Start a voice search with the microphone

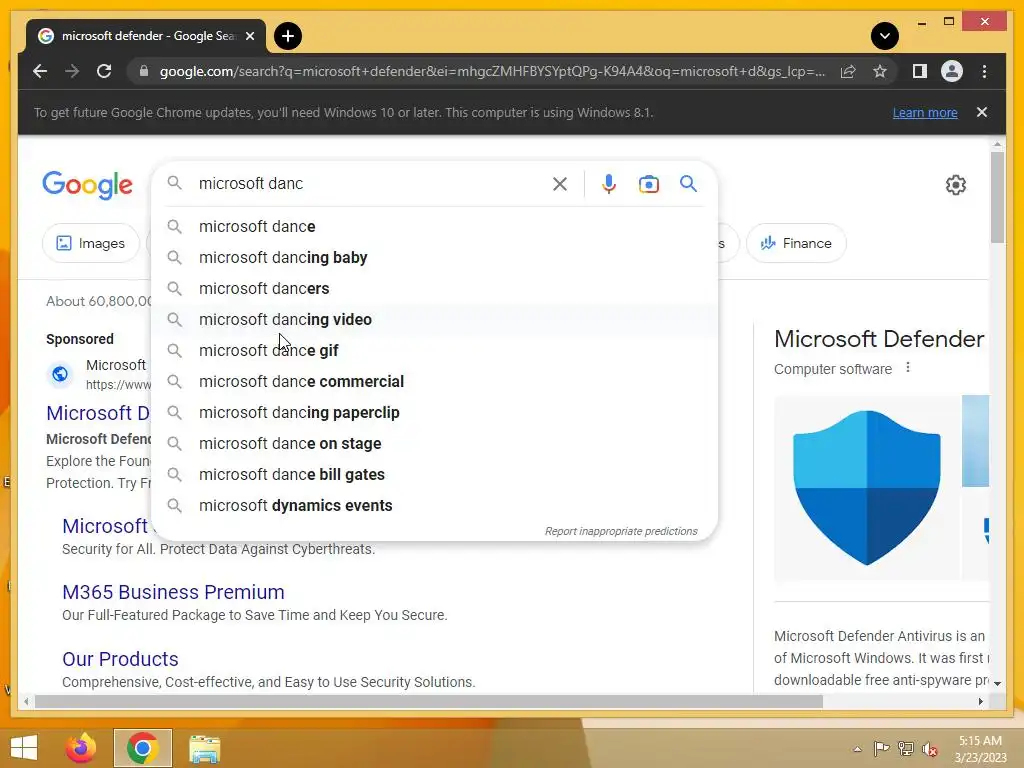point(609,184)
